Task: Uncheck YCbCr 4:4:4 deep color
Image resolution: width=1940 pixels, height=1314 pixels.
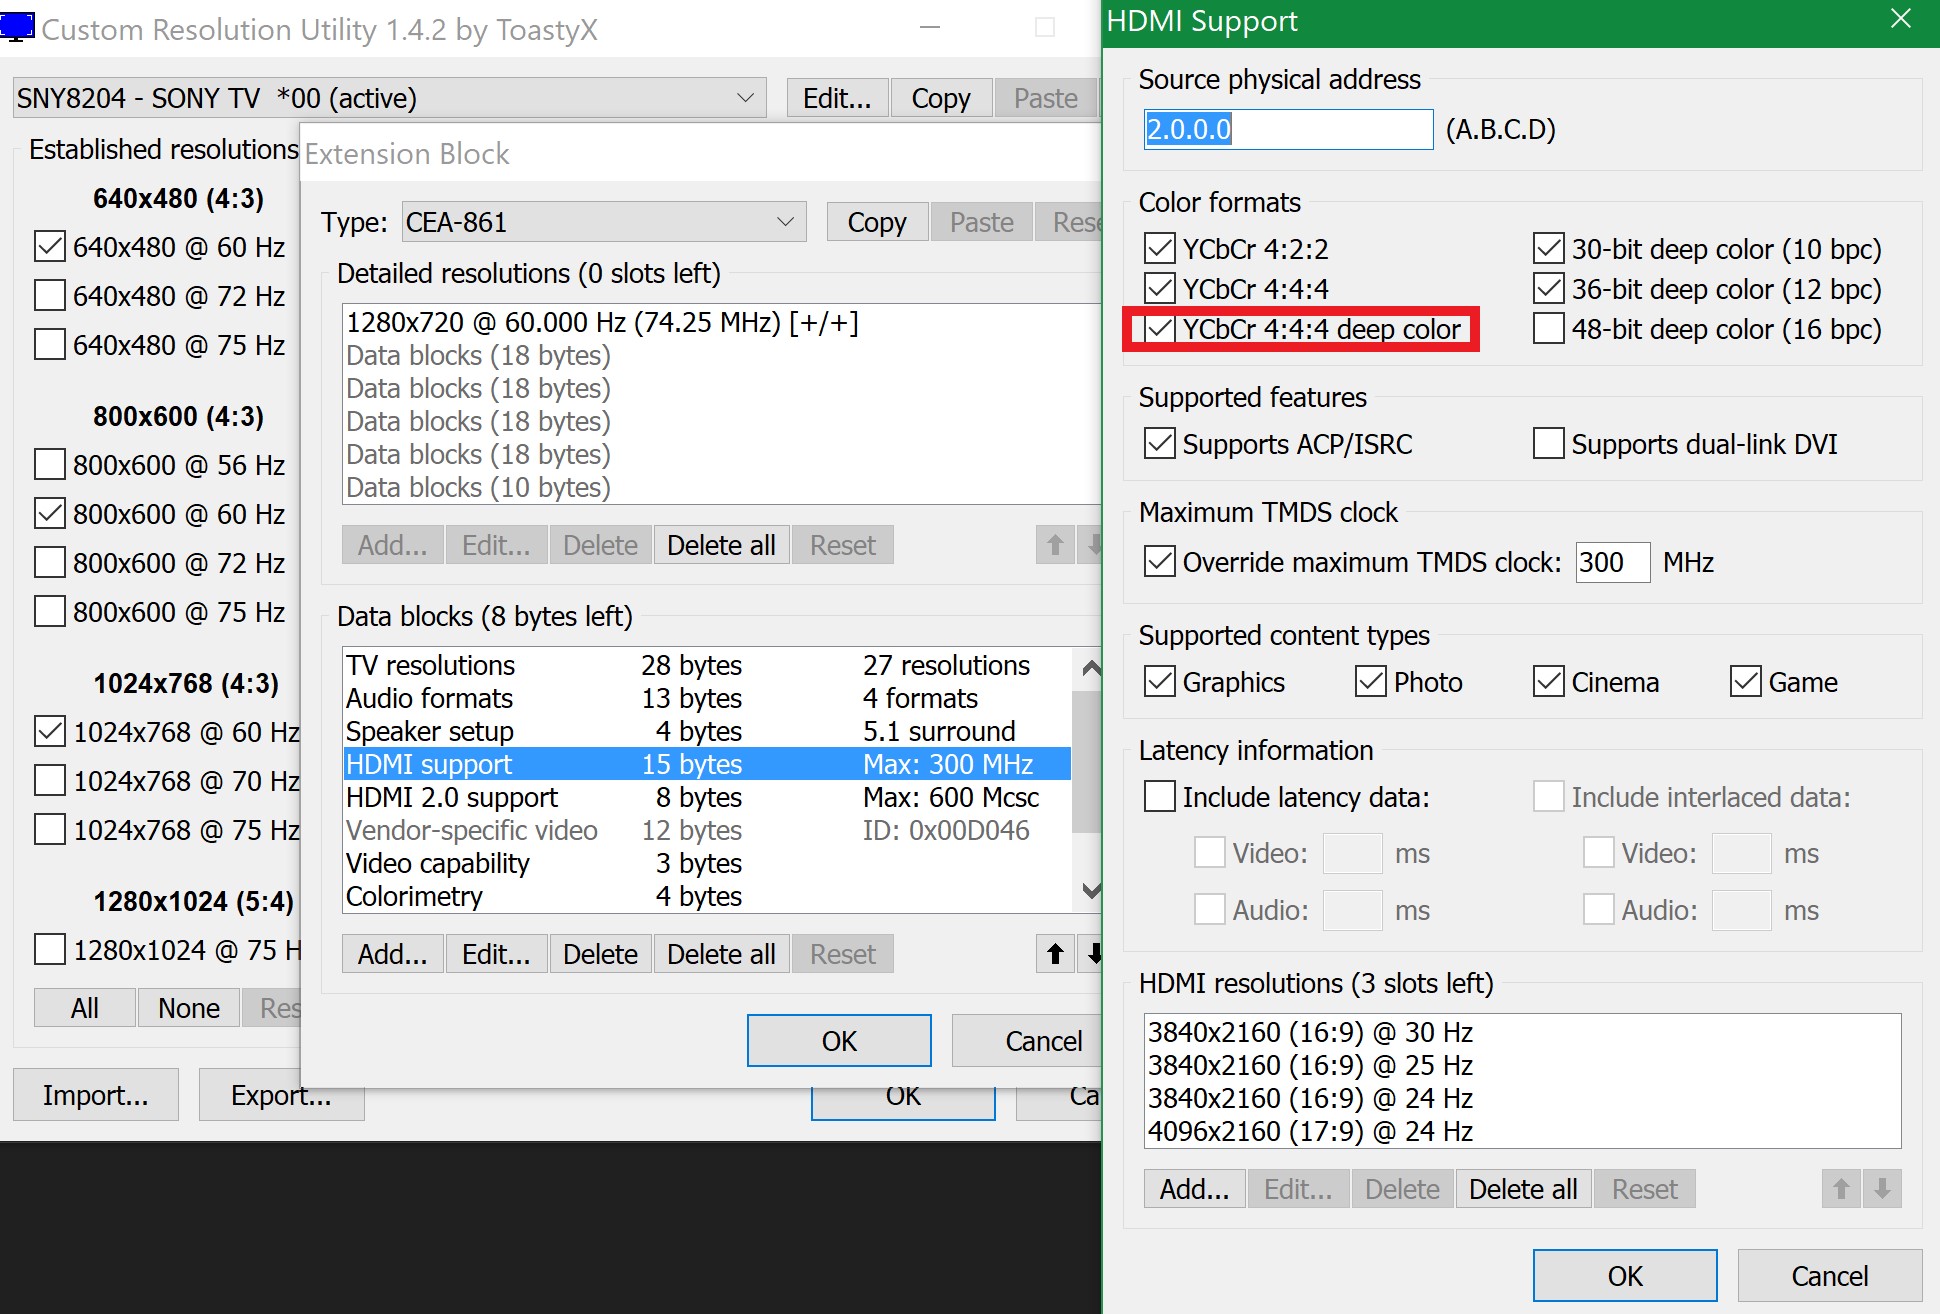Action: (1159, 328)
